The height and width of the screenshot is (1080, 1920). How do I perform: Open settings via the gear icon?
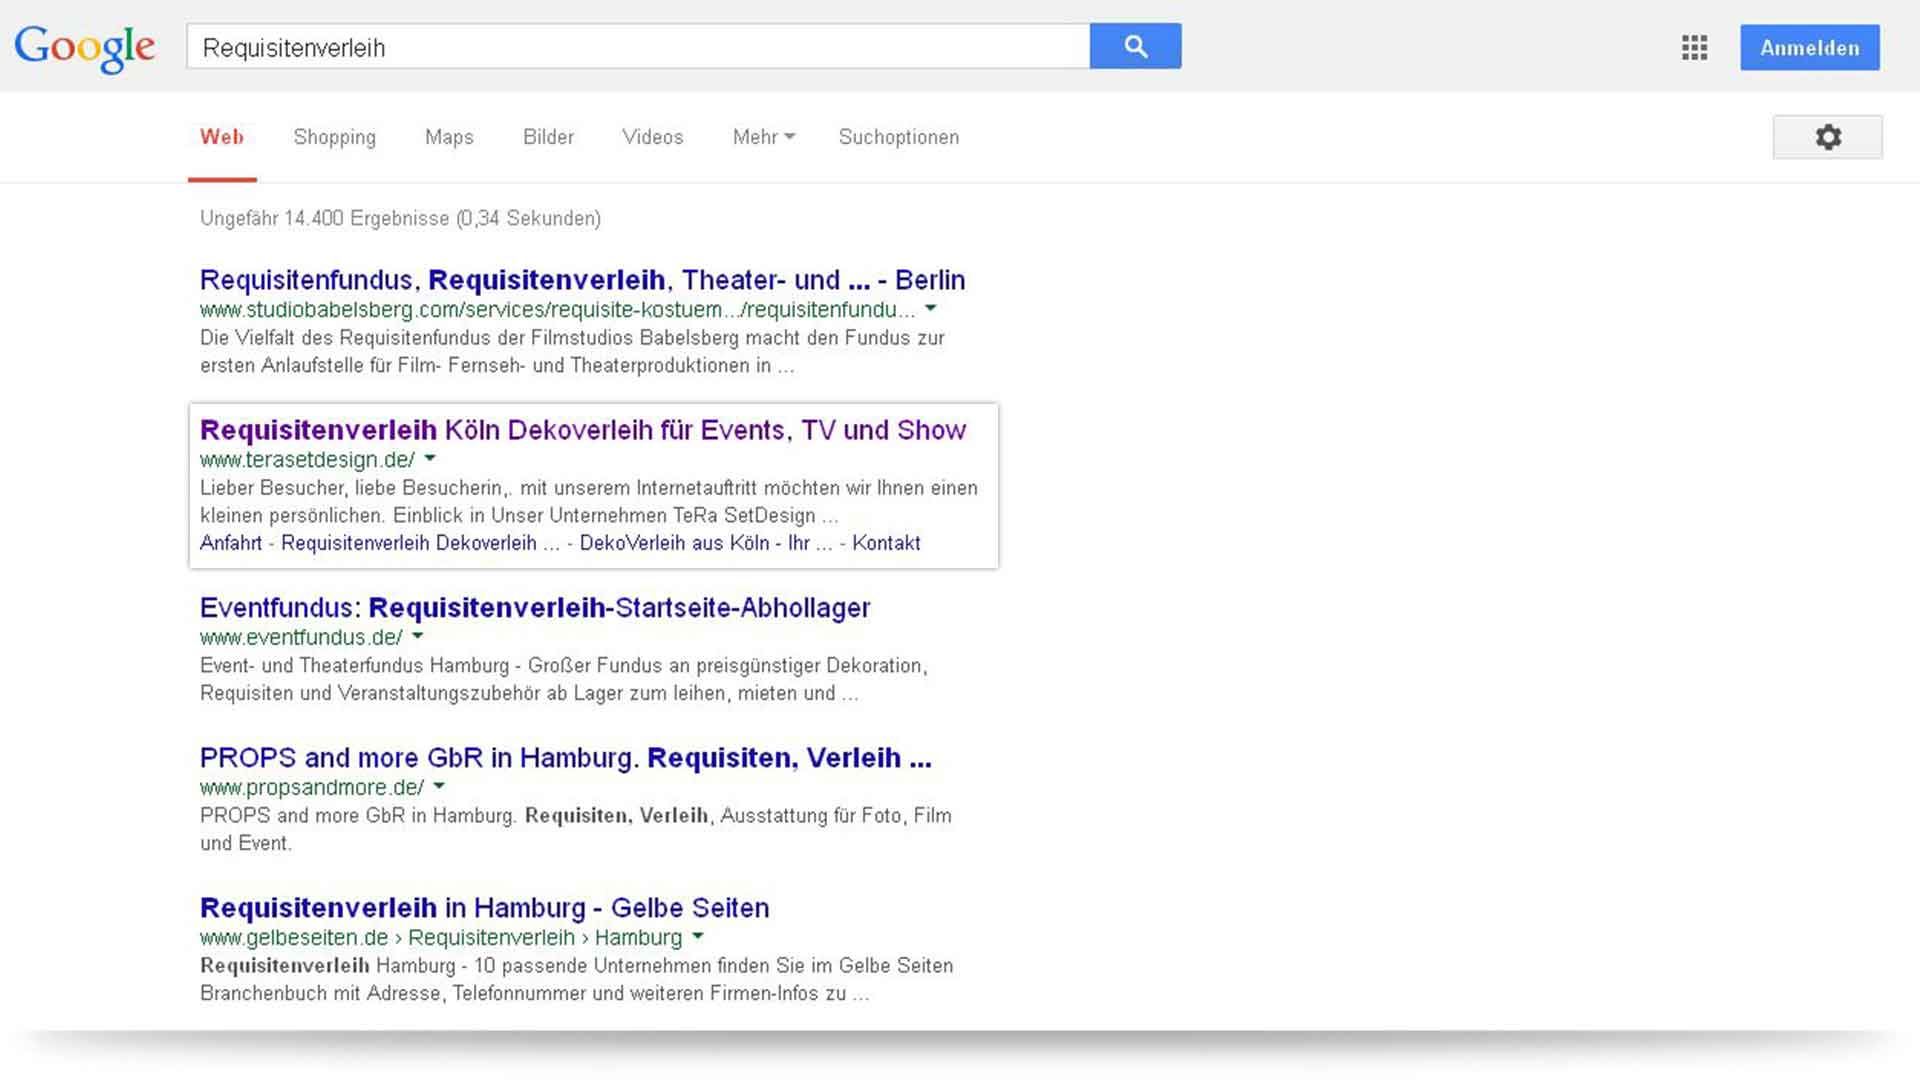(1827, 137)
